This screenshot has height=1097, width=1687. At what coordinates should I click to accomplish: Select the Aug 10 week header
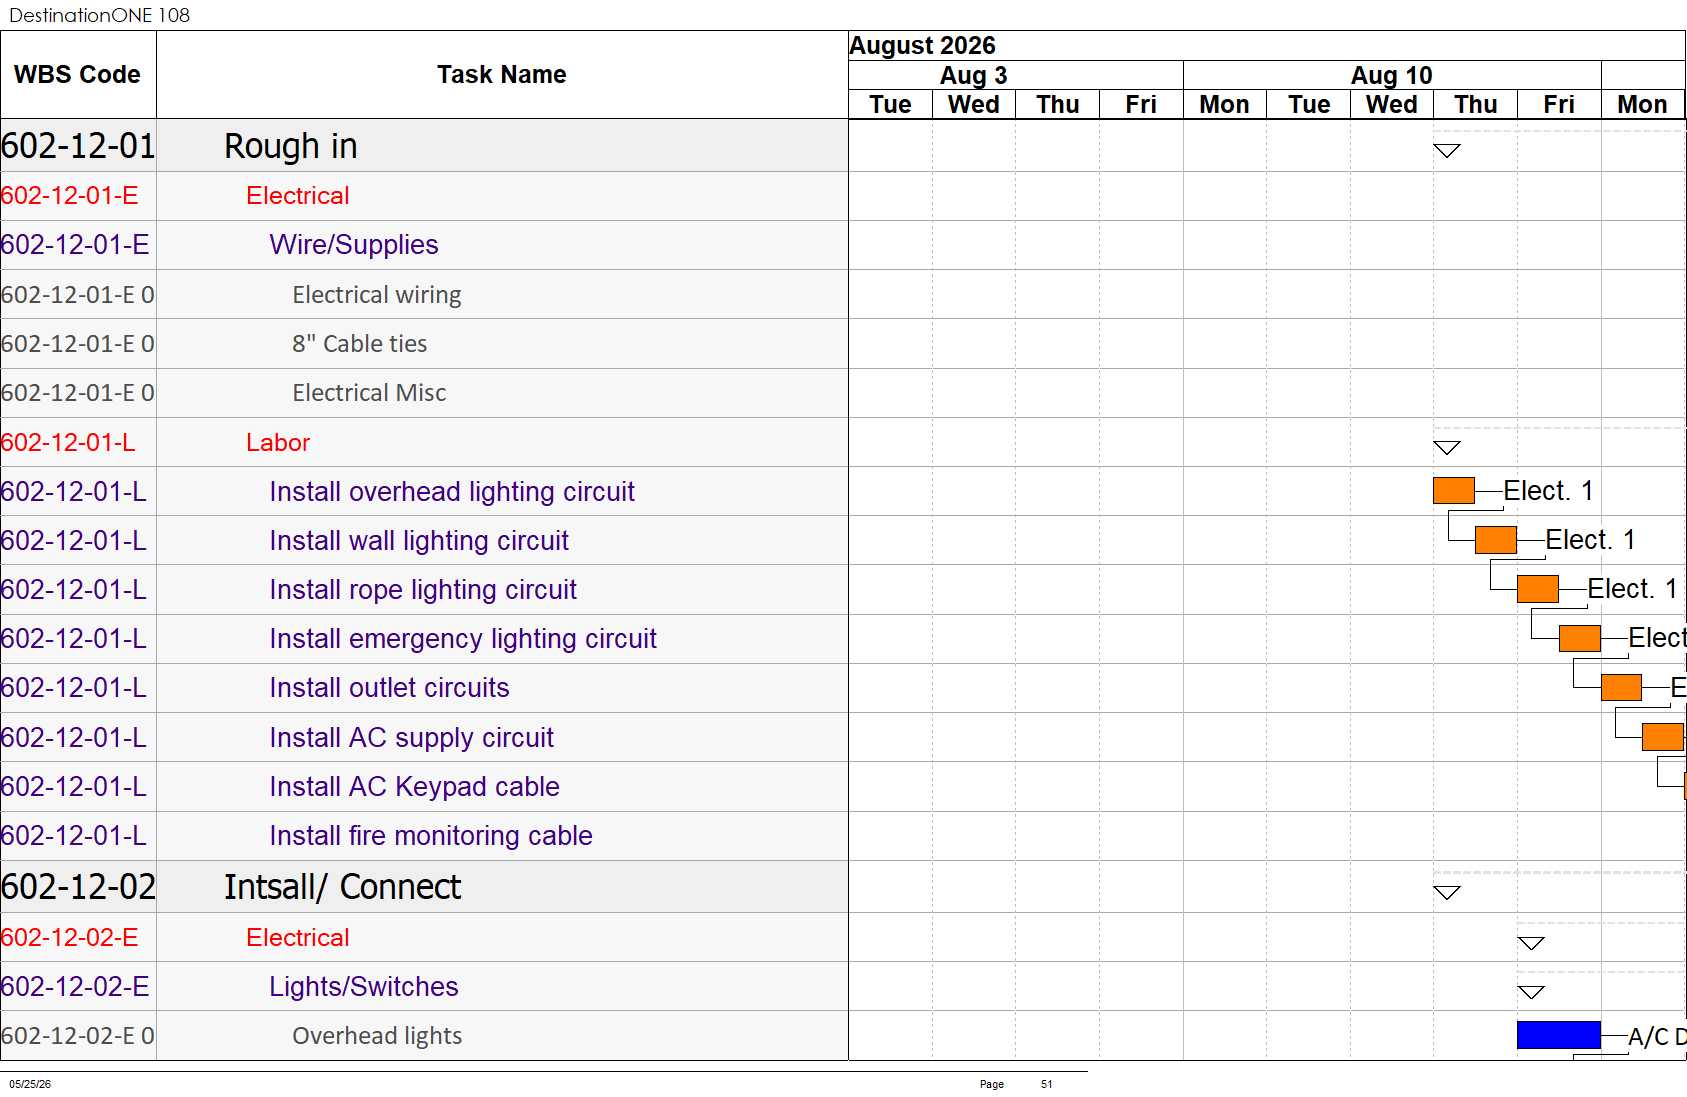pyautogui.click(x=1392, y=75)
